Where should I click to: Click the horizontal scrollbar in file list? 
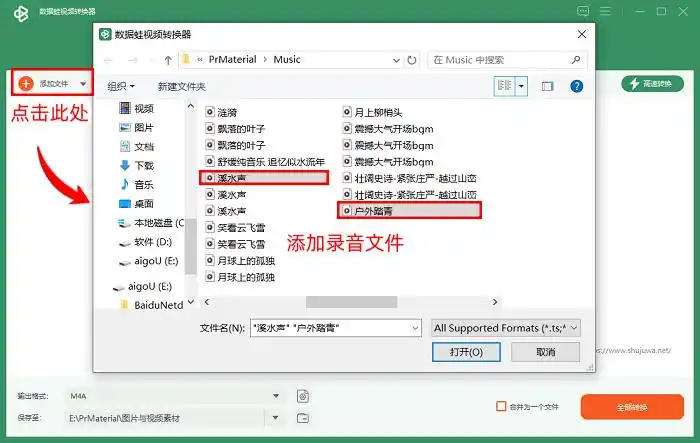351,301
